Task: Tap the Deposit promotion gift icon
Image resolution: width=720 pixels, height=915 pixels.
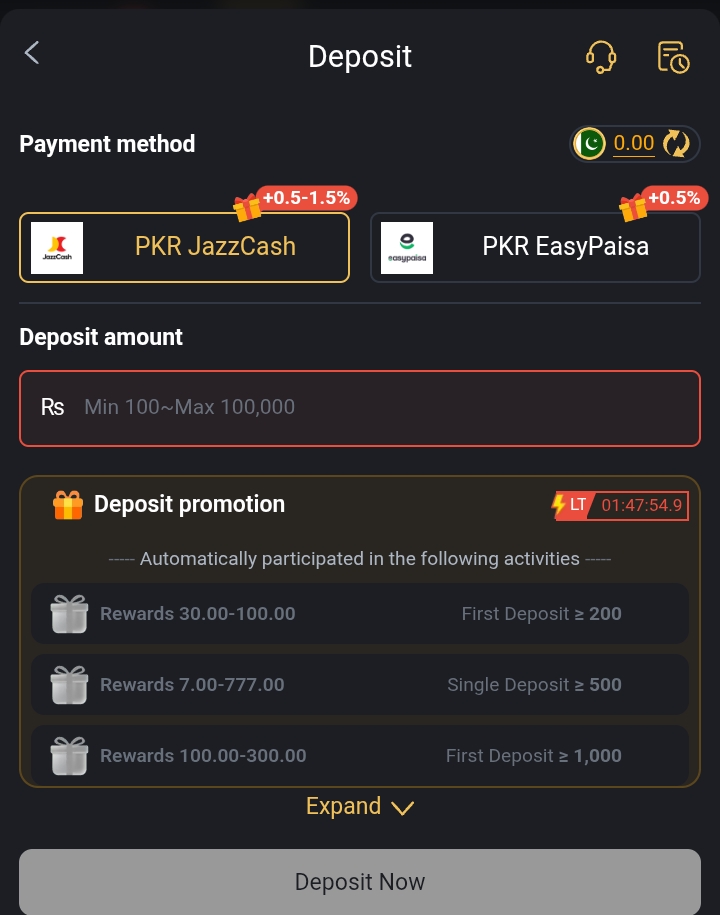Action: pyautogui.click(x=68, y=505)
